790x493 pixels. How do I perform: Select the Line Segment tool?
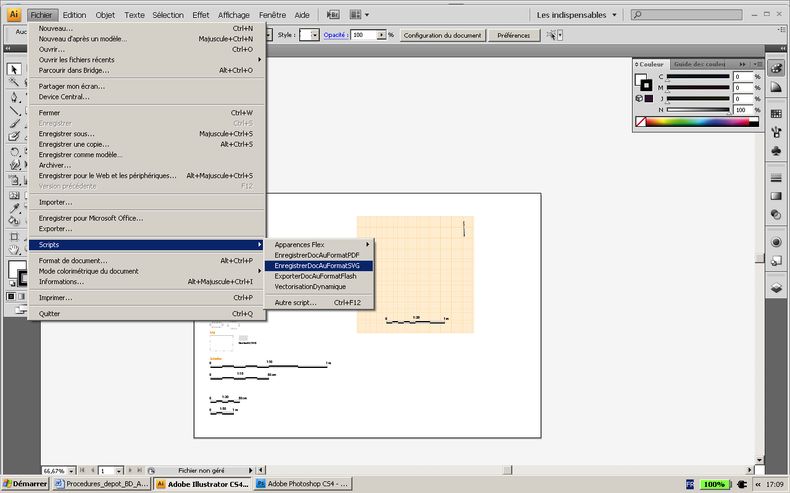pos(14,111)
